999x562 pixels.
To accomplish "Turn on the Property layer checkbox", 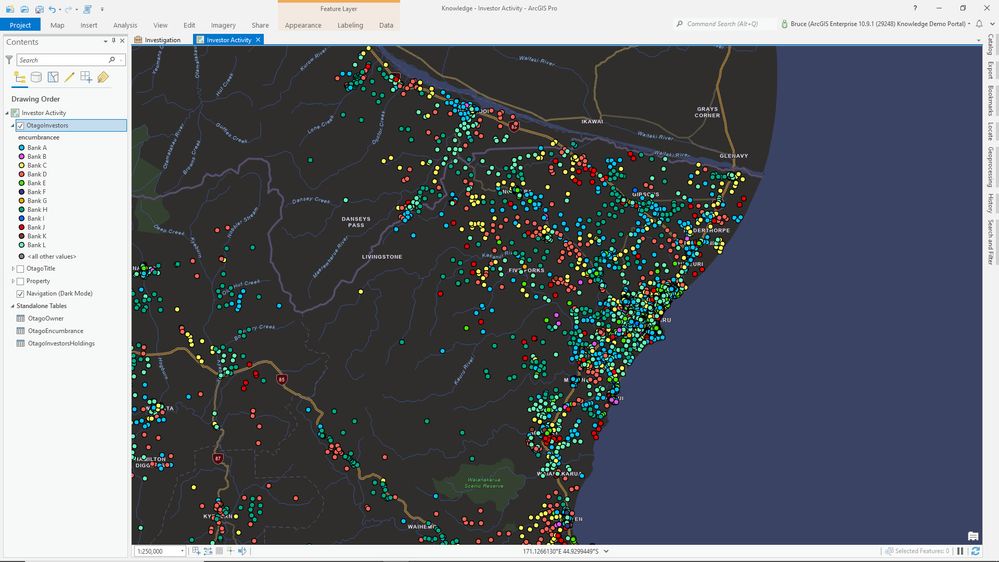I will tap(20, 281).
